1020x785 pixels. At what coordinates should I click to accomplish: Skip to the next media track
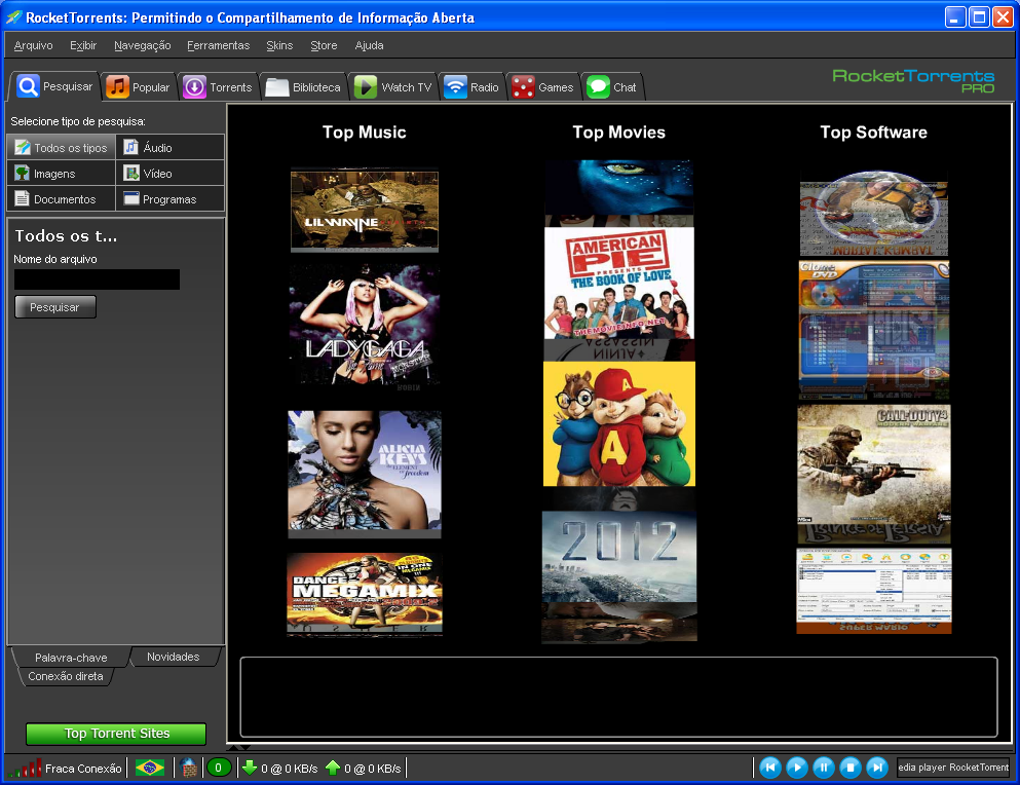pyautogui.click(x=877, y=768)
